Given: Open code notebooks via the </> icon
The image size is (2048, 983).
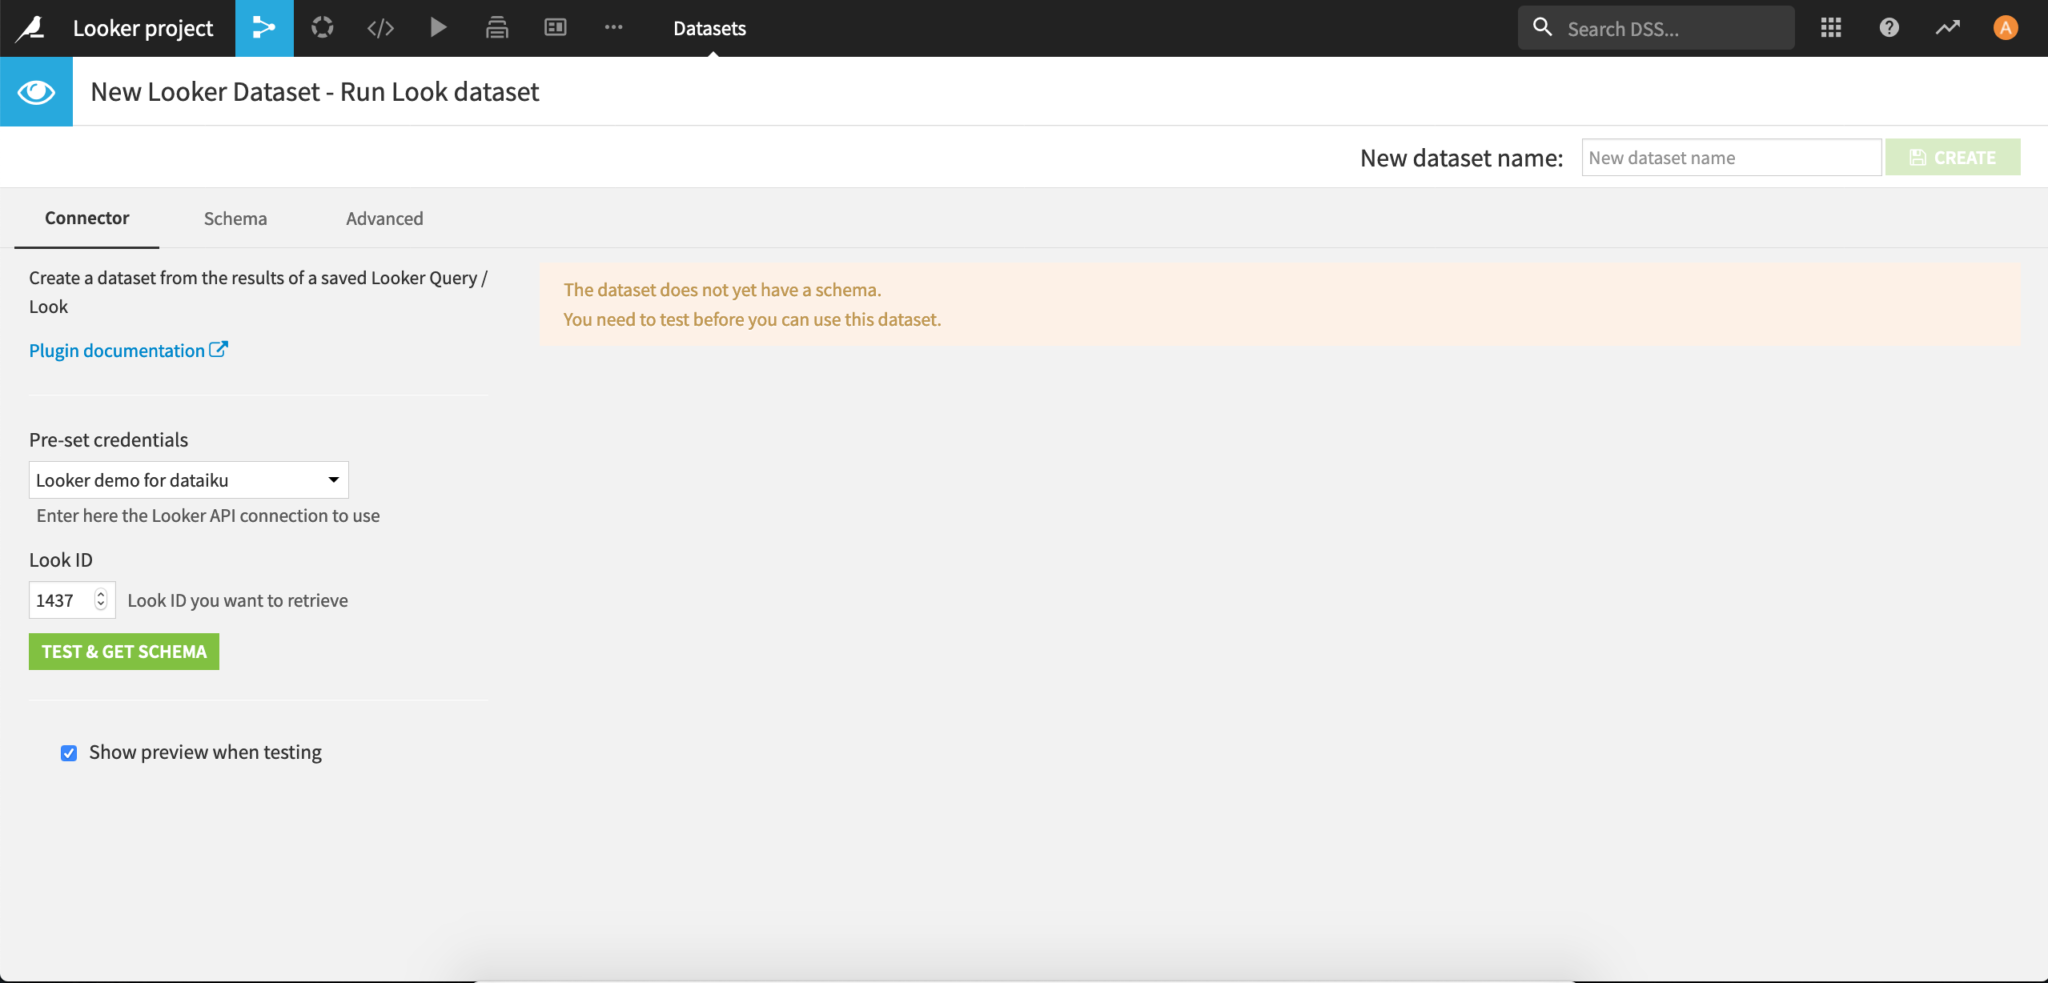Looking at the screenshot, I should tap(380, 27).
